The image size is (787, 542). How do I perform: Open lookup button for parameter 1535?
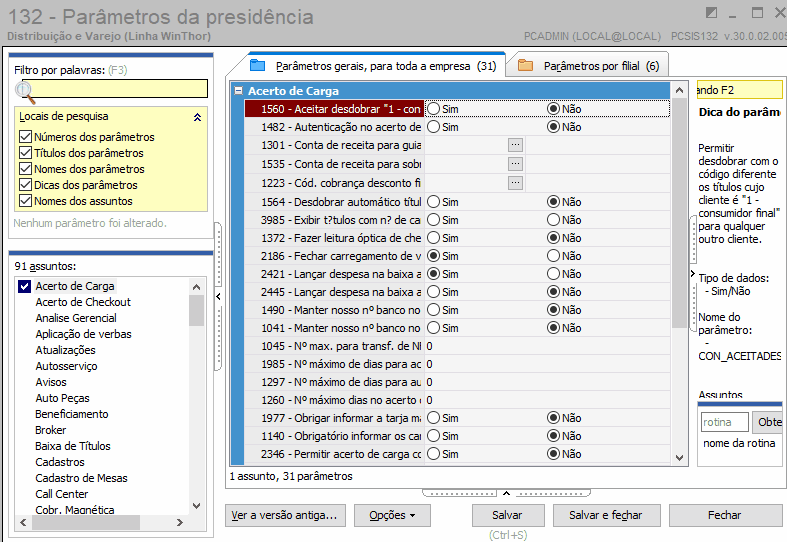coord(515,164)
